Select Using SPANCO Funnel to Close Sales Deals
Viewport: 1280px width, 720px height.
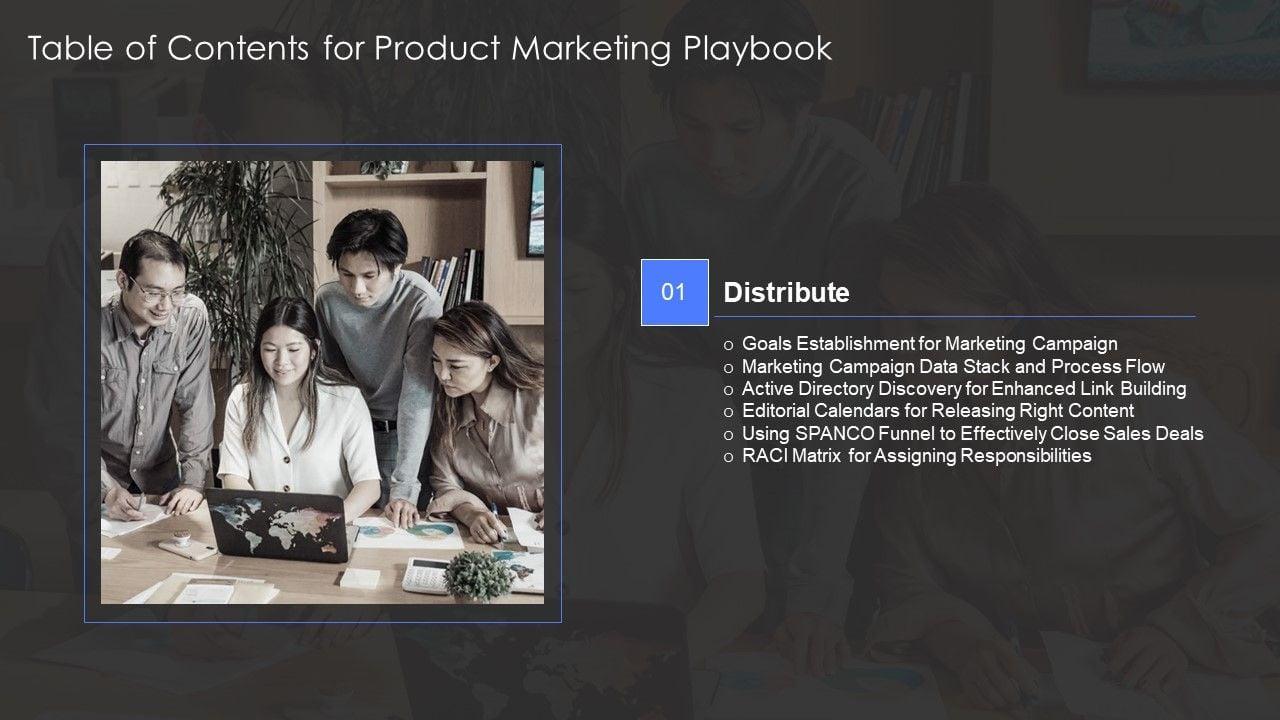tap(972, 434)
